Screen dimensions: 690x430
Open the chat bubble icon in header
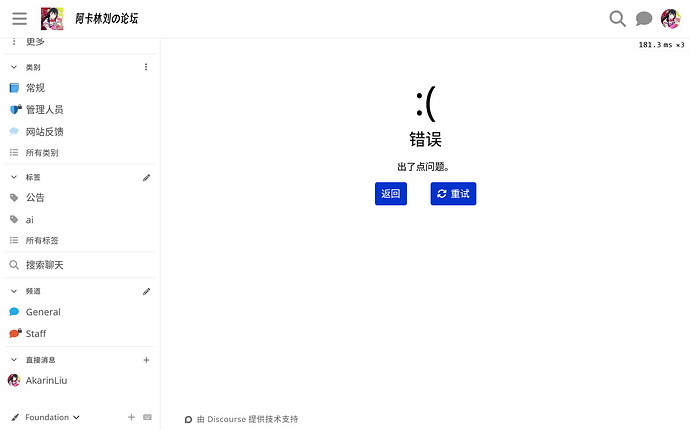point(644,18)
